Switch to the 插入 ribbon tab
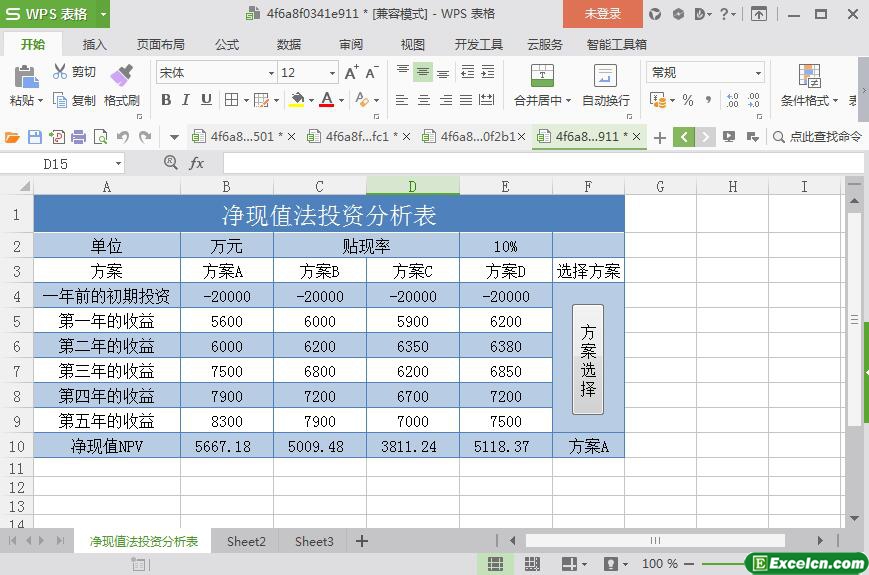 coord(95,44)
